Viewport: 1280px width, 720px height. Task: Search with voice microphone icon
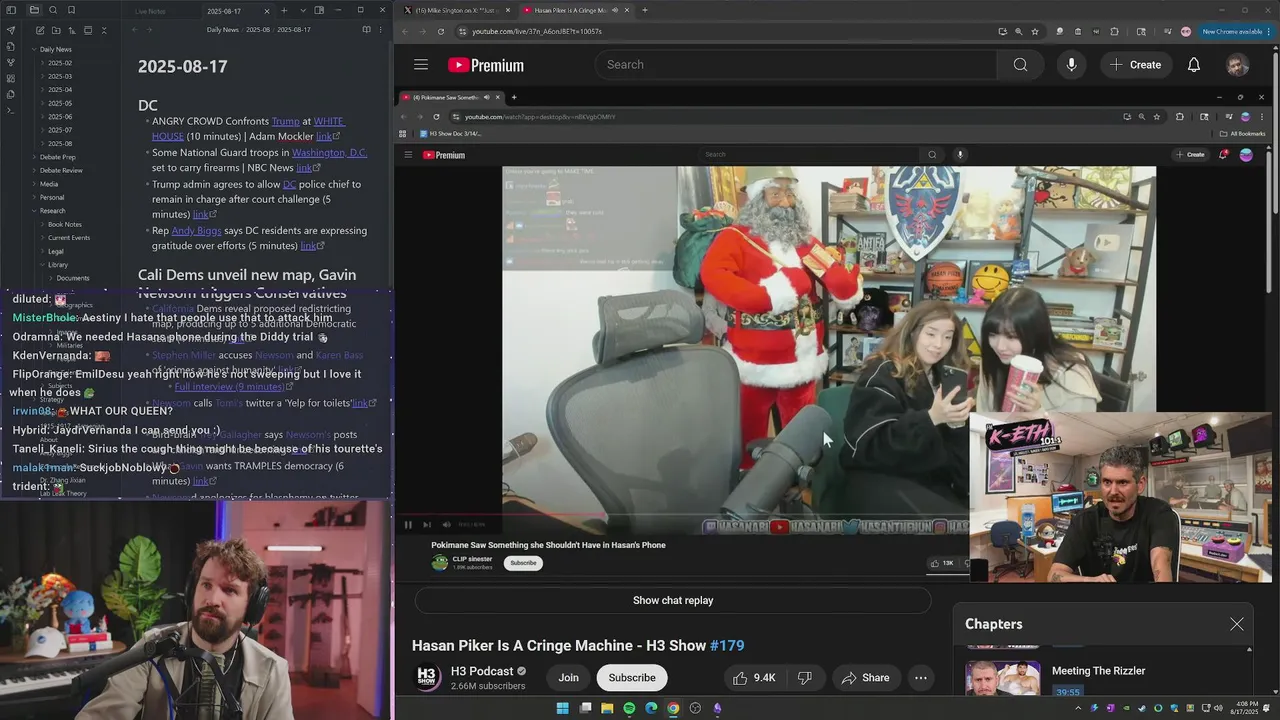1071,65
